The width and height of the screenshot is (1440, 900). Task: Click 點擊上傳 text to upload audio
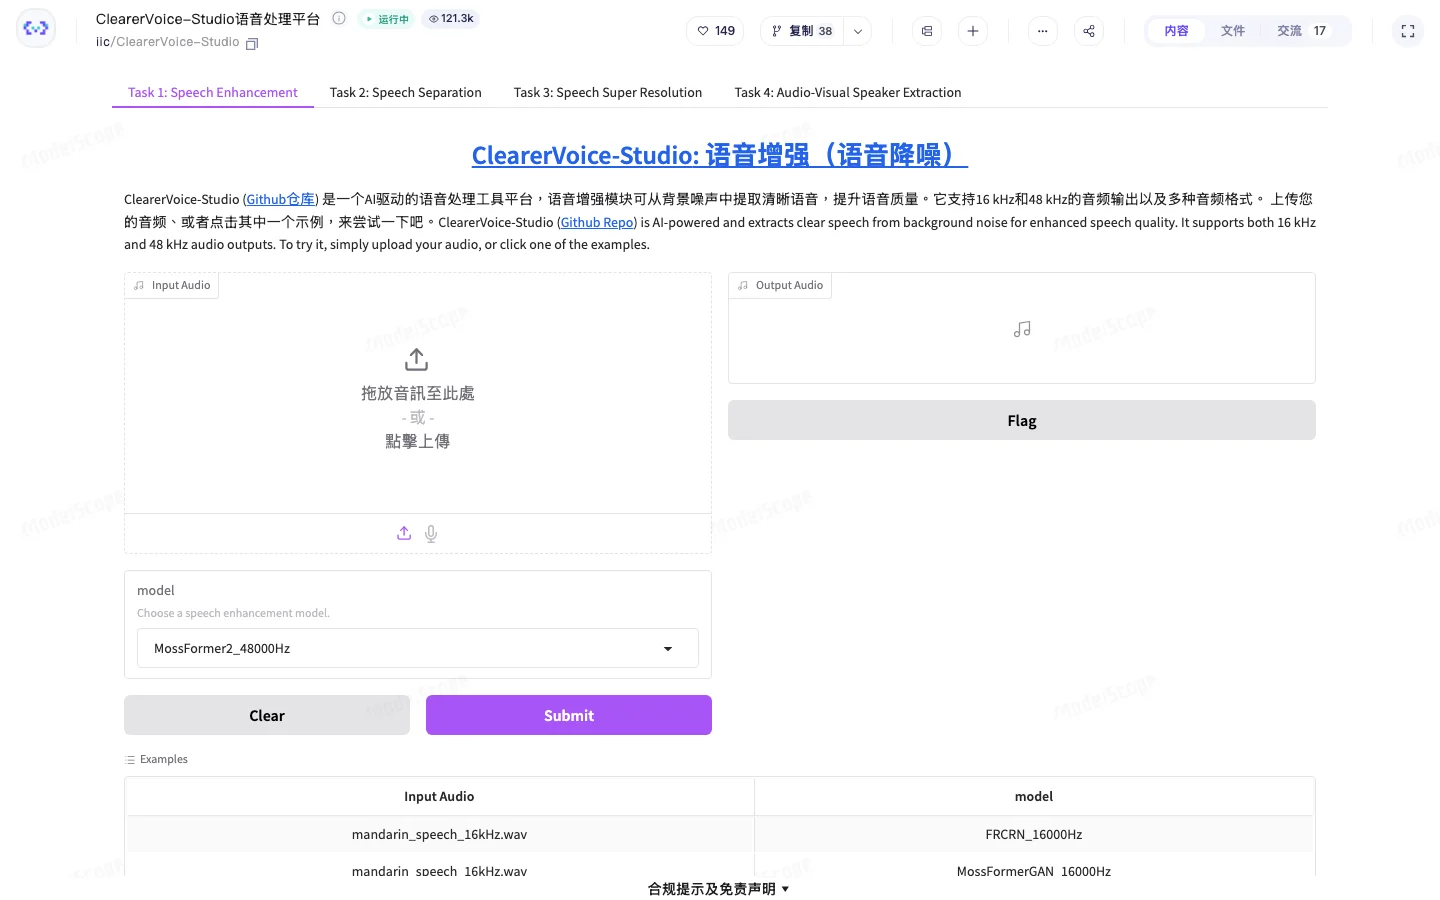point(418,441)
